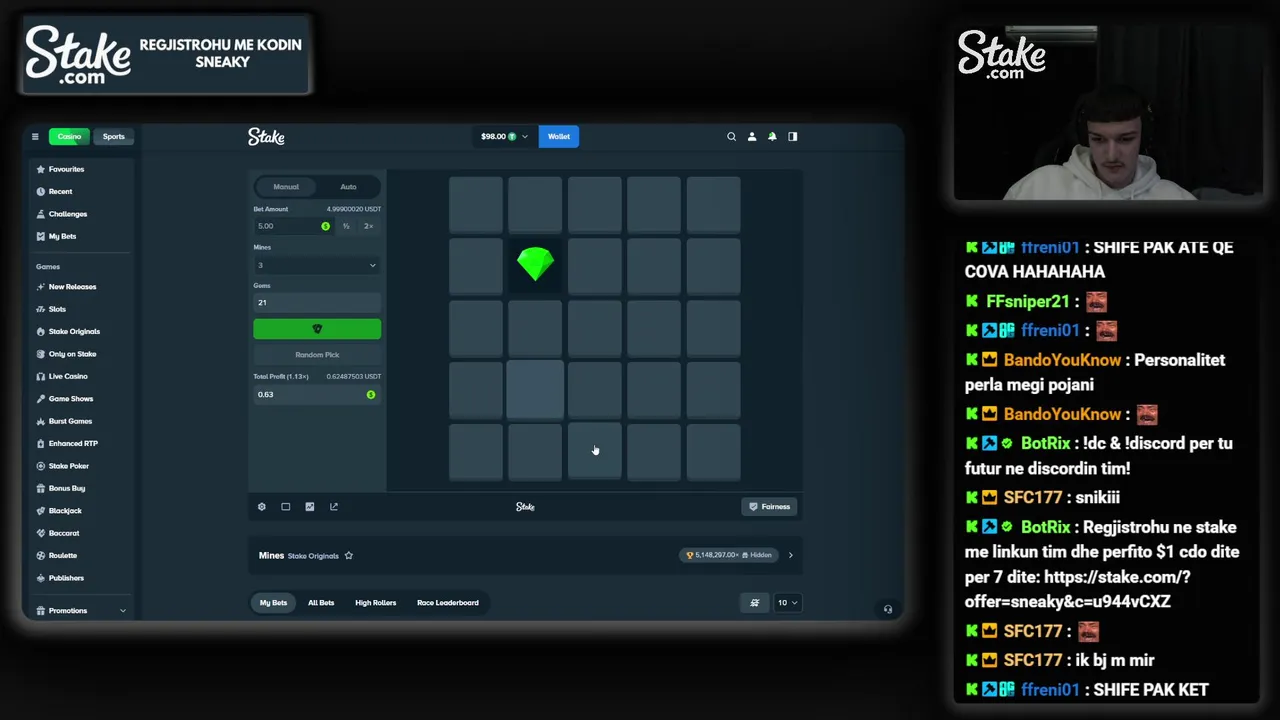Image resolution: width=1280 pixels, height=720 pixels.
Task: Toggle theatre mode rectangle icon
Action: [x=286, y=507]
